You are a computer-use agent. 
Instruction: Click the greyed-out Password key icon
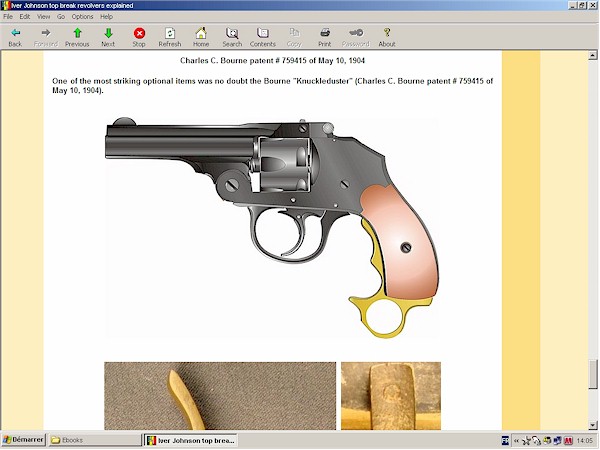(x=356, y=33)
